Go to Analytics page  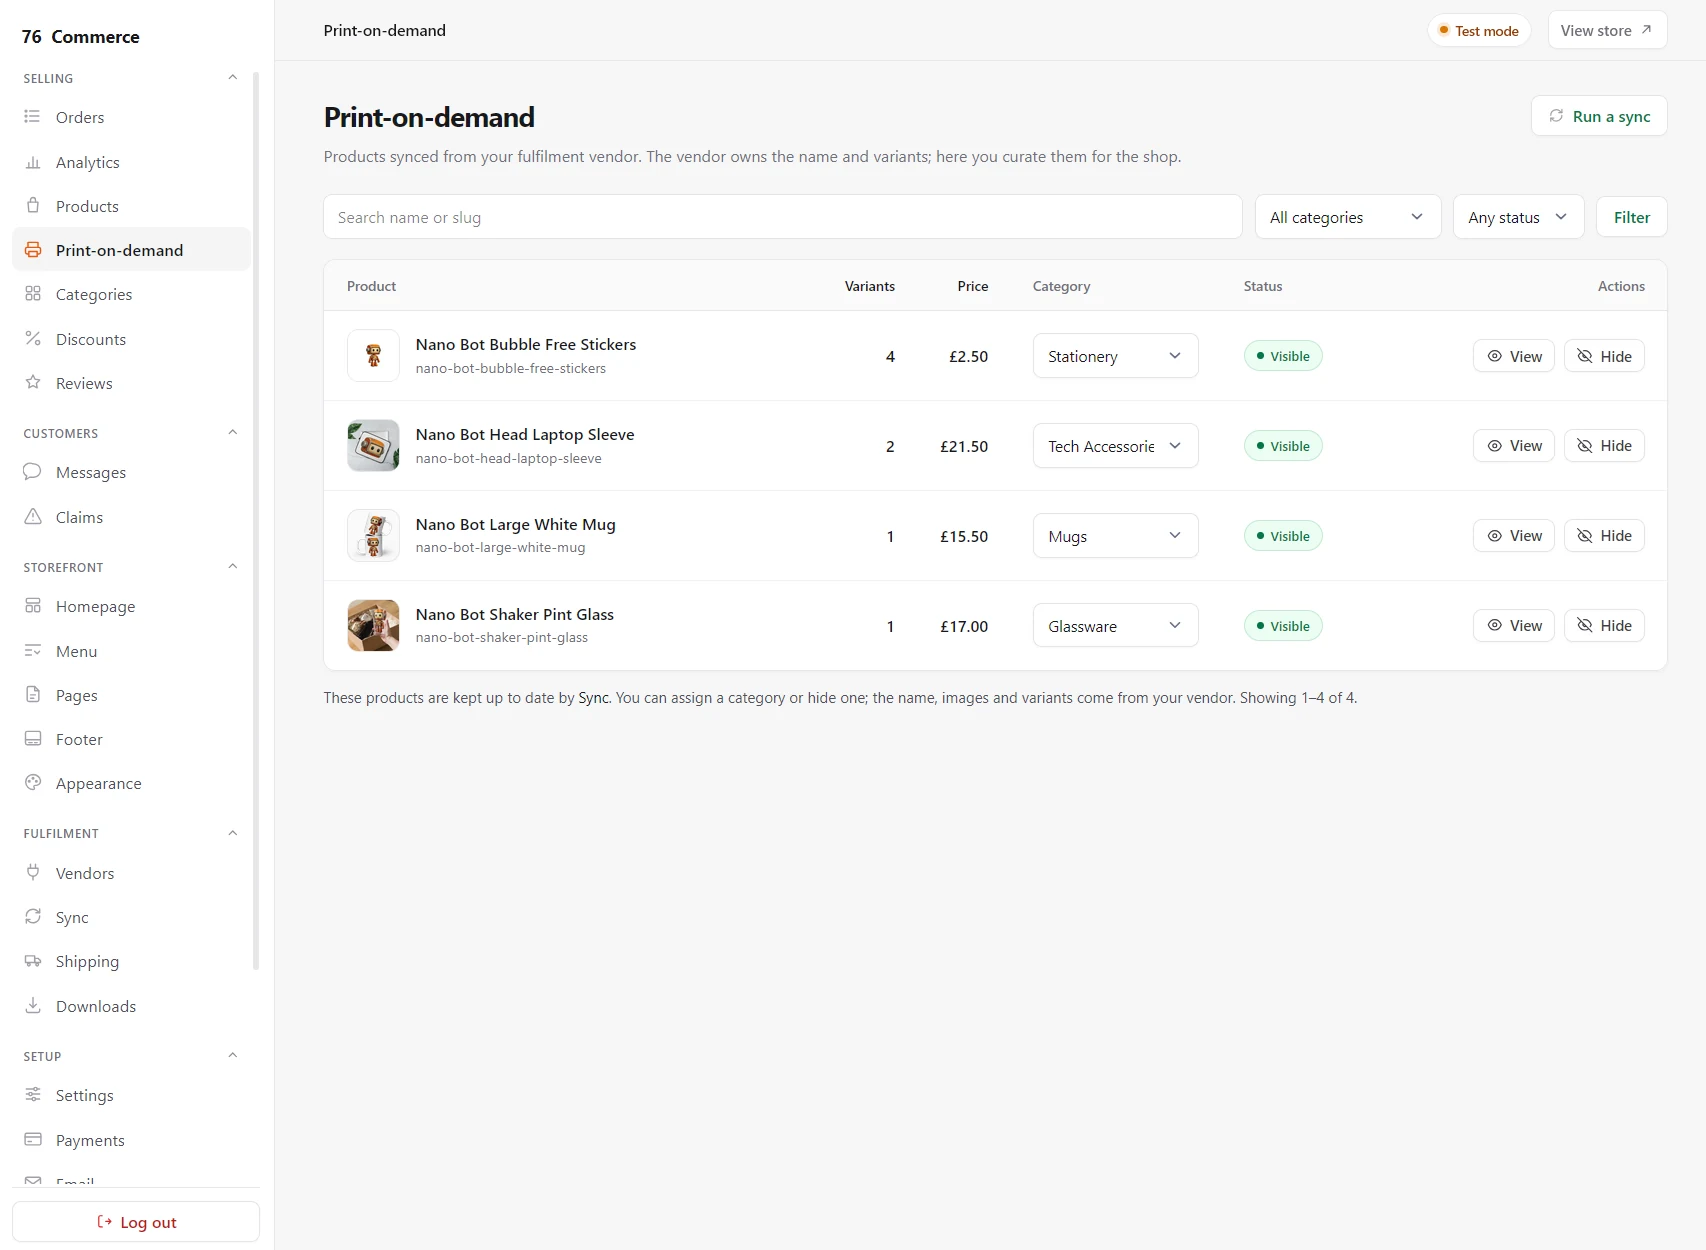coord(131,162)
